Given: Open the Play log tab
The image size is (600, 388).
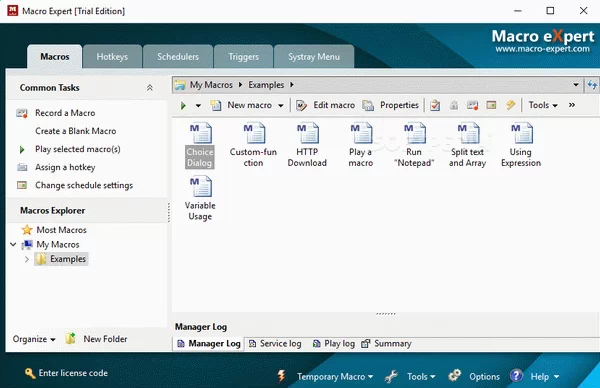Looking at the screenshot, I should [x=334, y=344].
